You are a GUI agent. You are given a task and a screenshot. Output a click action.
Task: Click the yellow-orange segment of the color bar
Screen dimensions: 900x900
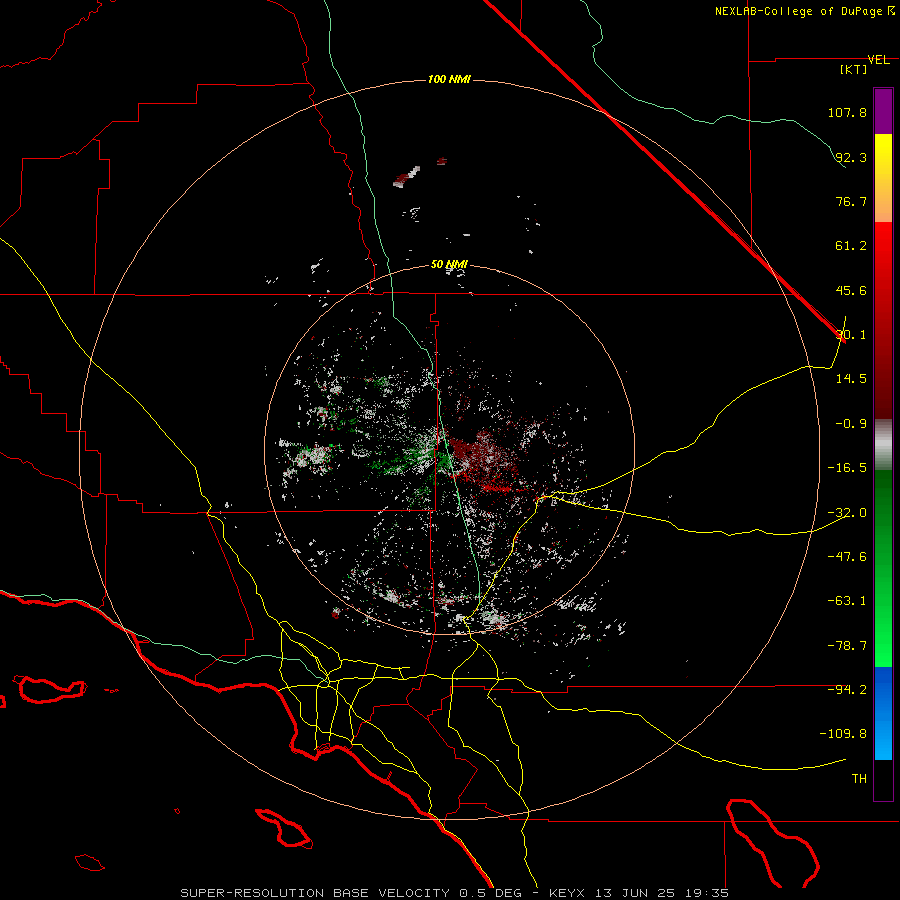pos(883,178)
